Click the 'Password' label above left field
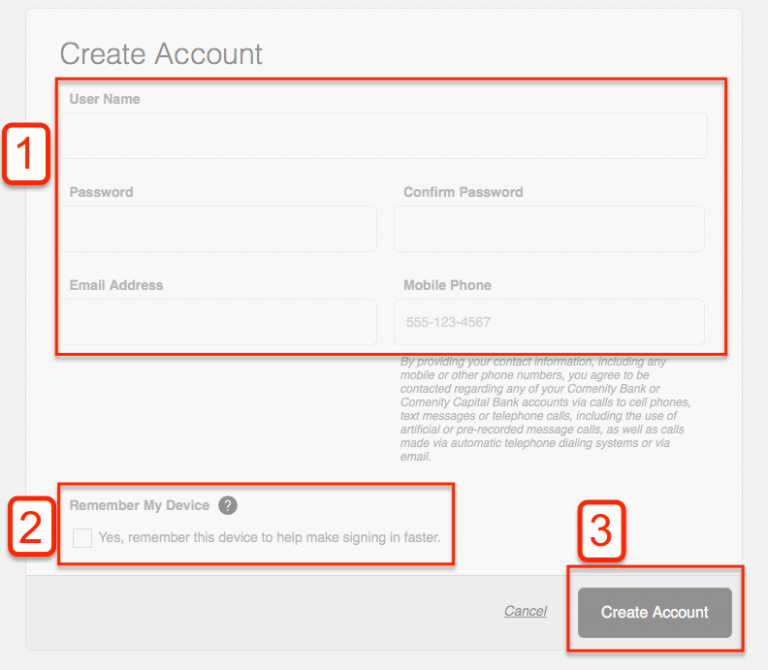This screenshot has width=768, height=670. 101,192
